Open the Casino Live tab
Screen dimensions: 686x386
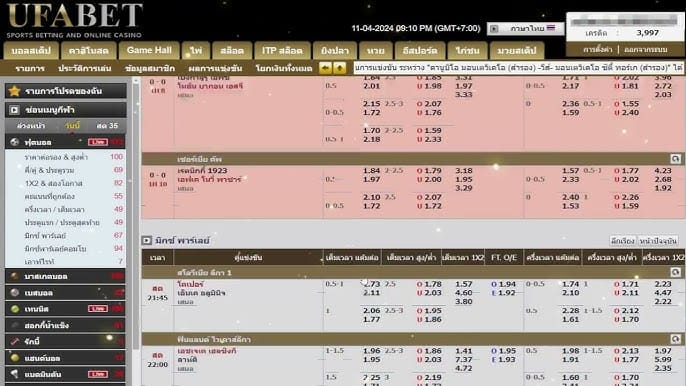[x=88, y=50]
